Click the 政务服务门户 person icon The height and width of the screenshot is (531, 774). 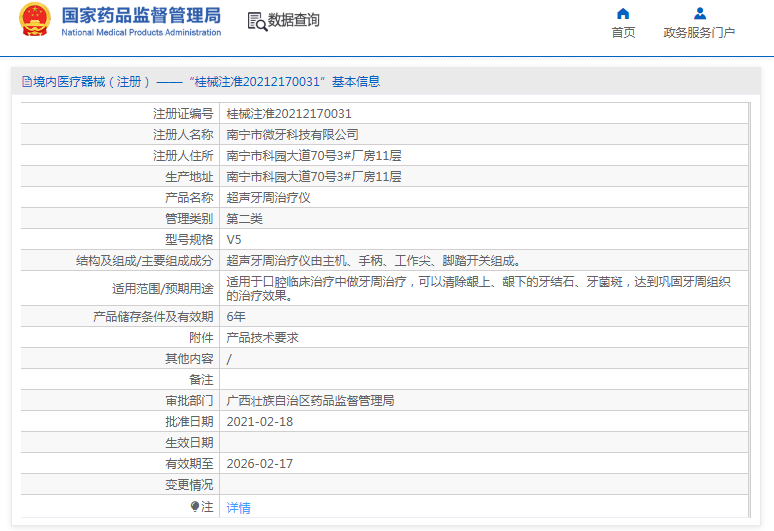[700, 13]
